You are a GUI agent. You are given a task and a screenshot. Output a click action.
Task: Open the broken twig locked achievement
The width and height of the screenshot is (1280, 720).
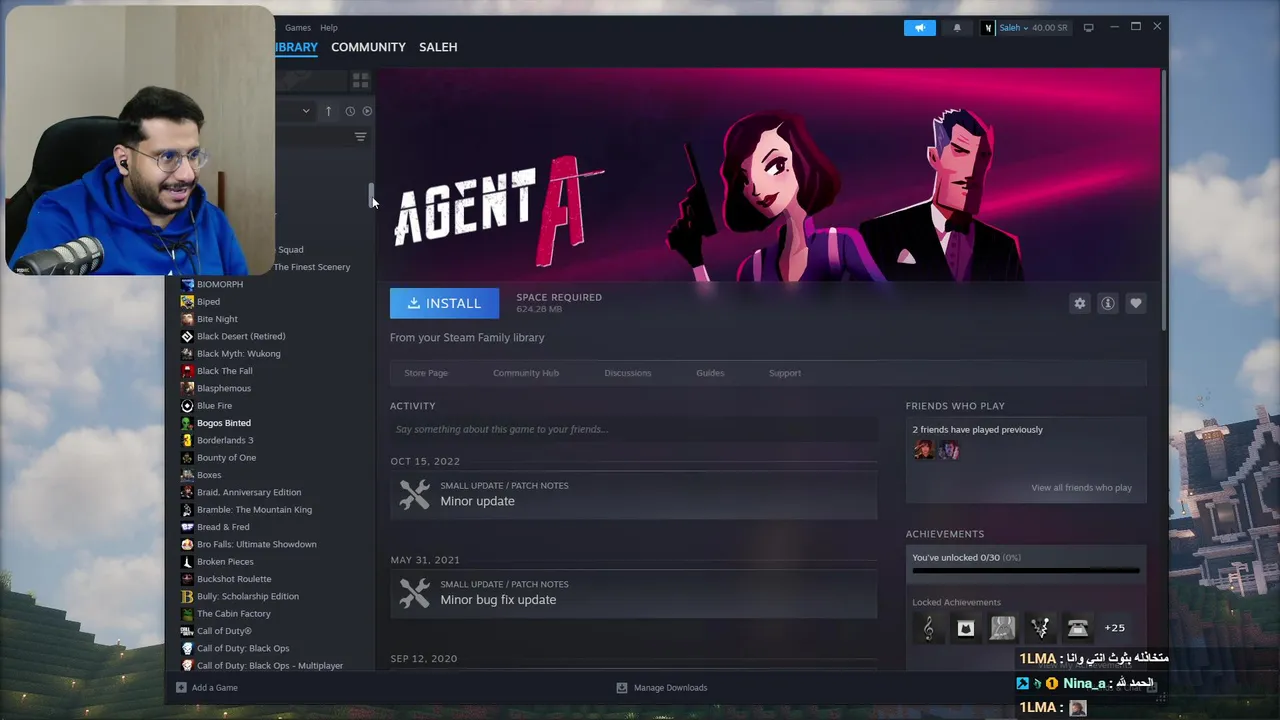1040,628
